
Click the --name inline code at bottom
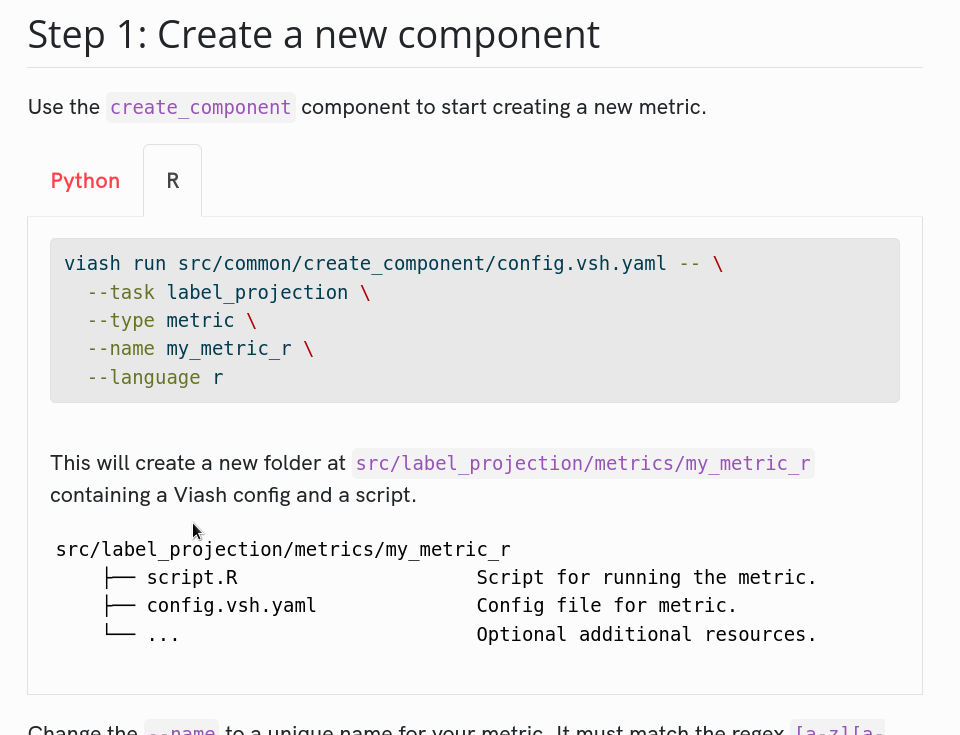(x=182, y=729)
